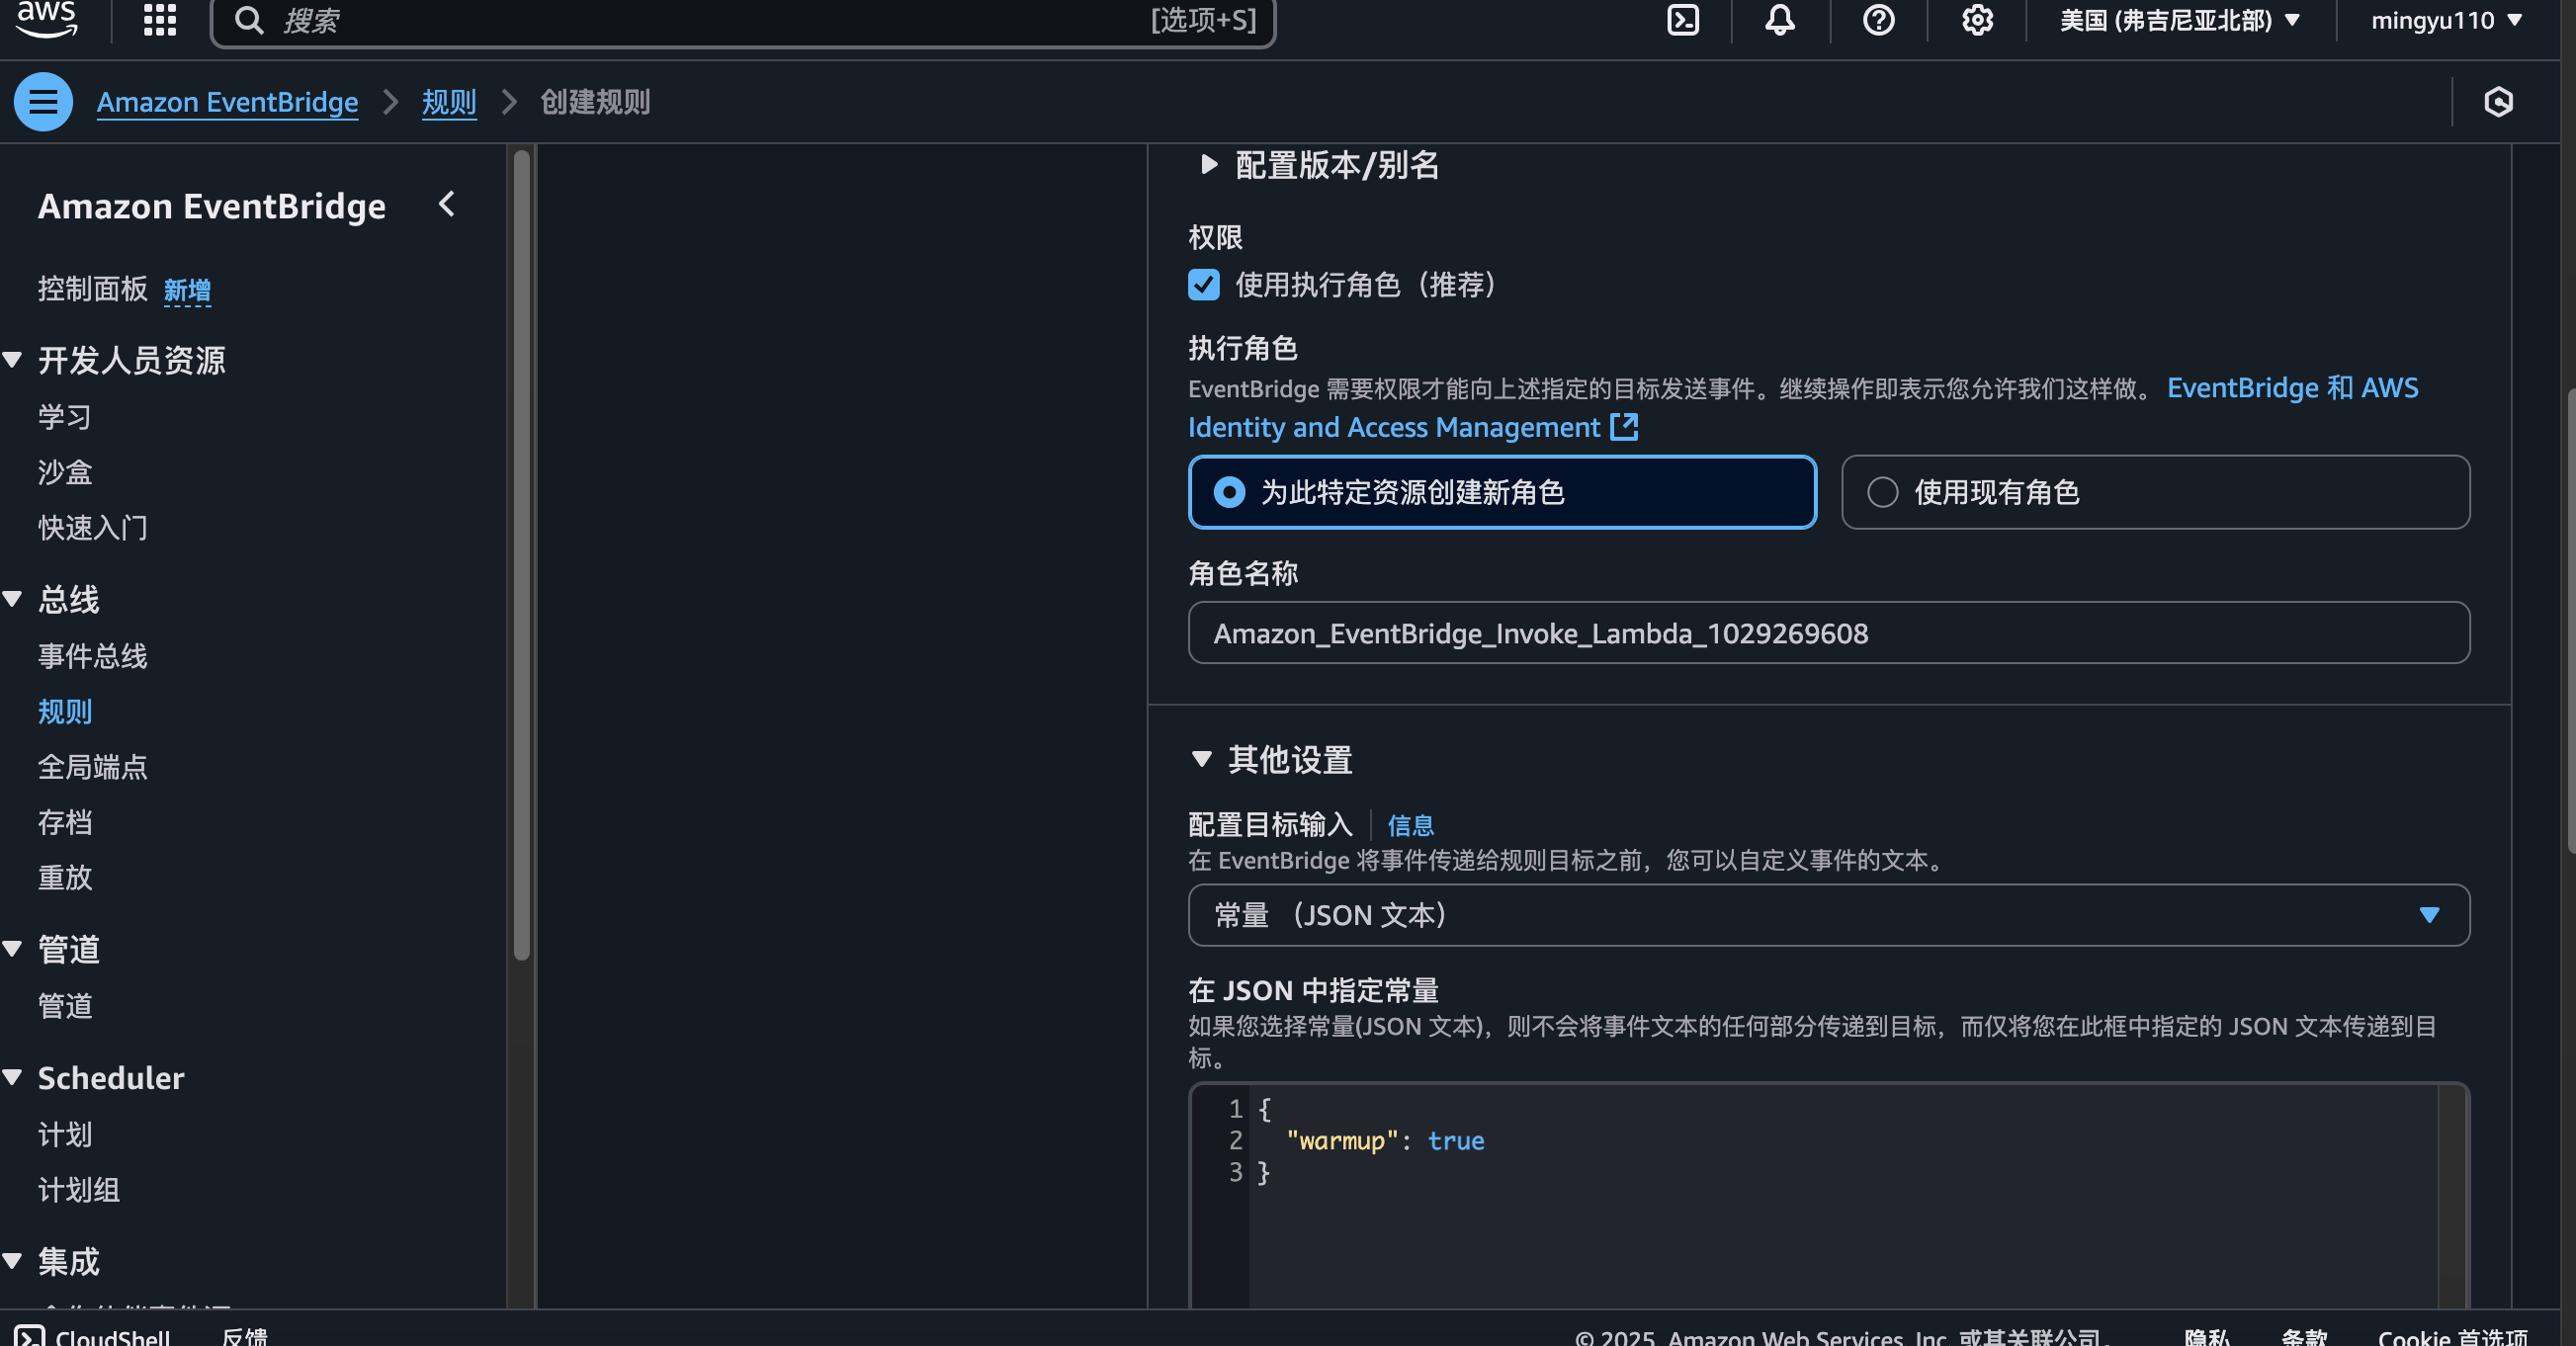Click the 角色名称 input field
The width and height of the screenshot is (2576, 1346).
coord(1829,632)
